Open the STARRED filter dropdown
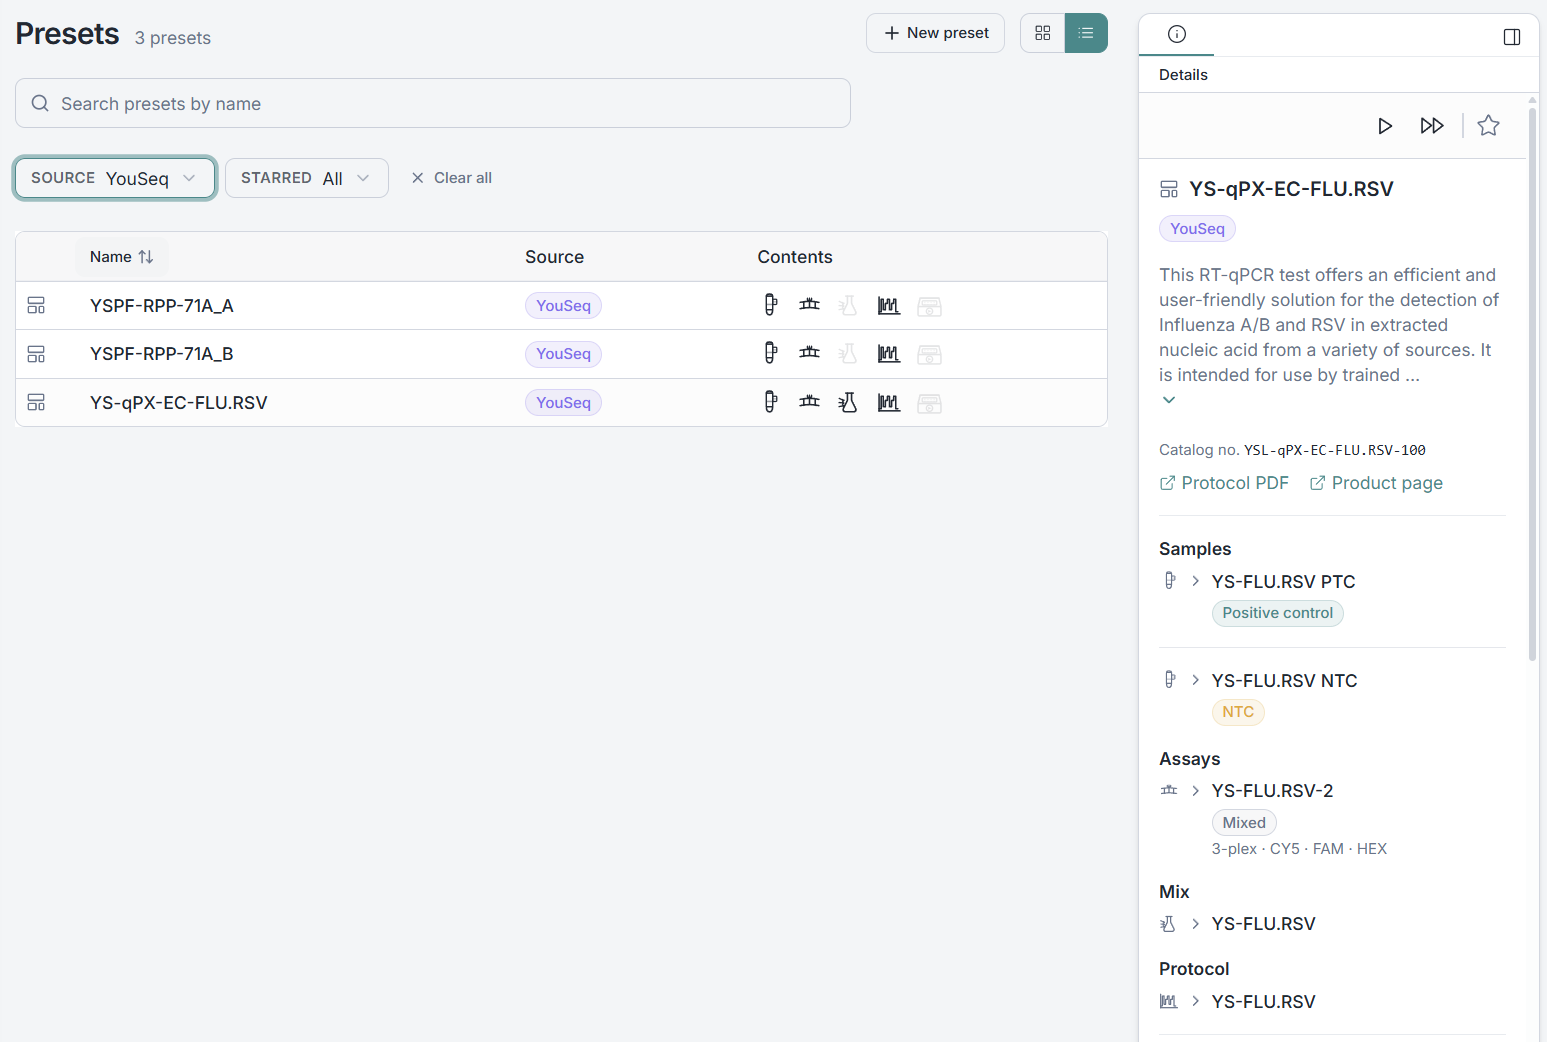Image resolution: width=1547 pixels, height=1042 pixels. coord(306,178)
